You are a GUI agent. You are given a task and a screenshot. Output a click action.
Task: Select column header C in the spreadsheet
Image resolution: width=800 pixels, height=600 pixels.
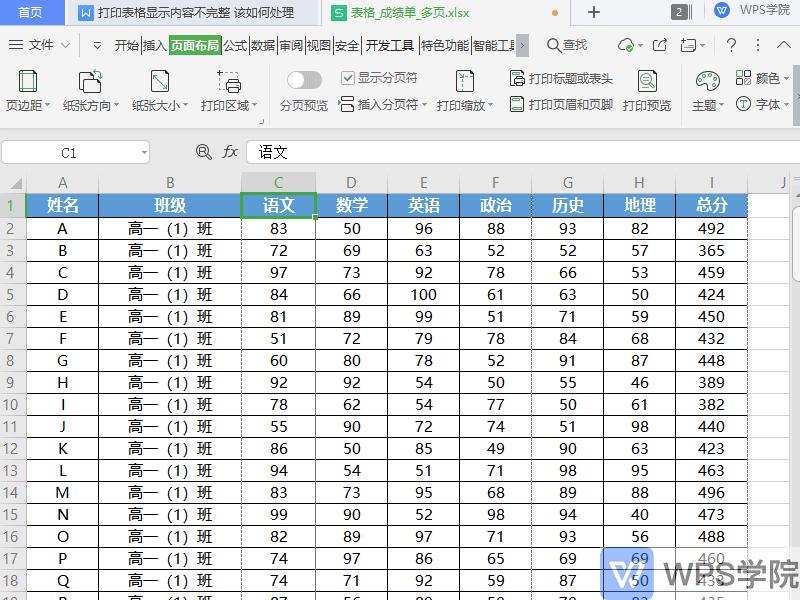pyautogui.click(x=277, y=183)
